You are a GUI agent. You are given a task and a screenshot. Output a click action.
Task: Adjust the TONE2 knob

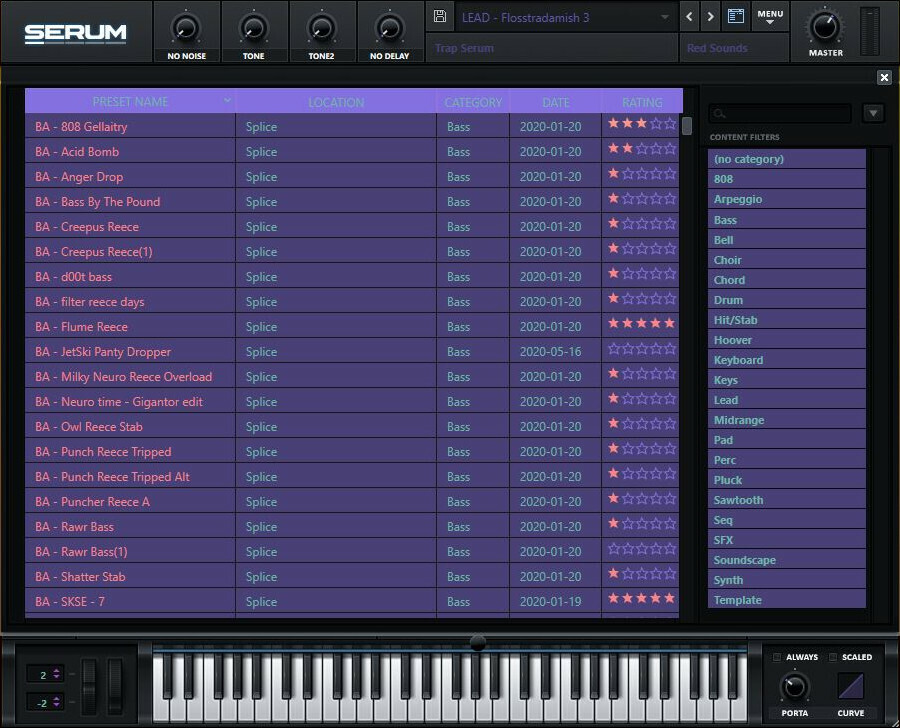[x=321, y=28]
